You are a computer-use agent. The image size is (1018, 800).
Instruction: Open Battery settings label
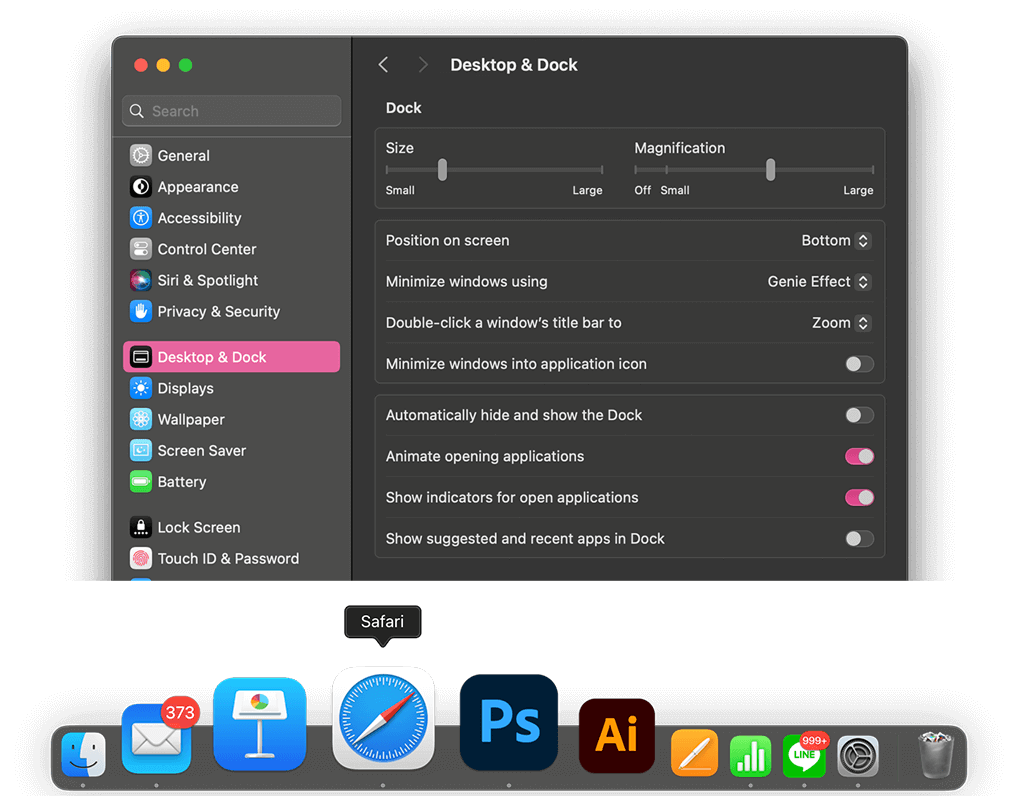point(182,482)
